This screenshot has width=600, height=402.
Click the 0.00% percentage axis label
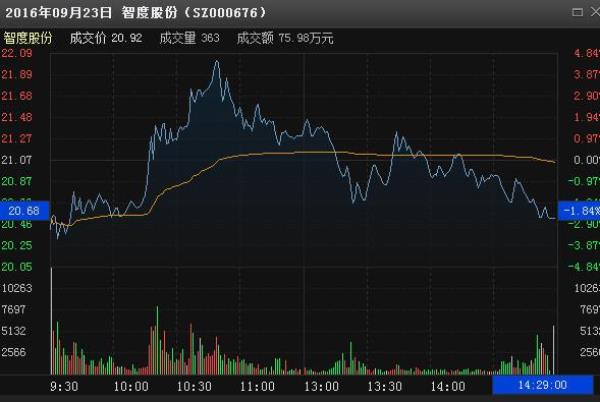coord(583,160)
